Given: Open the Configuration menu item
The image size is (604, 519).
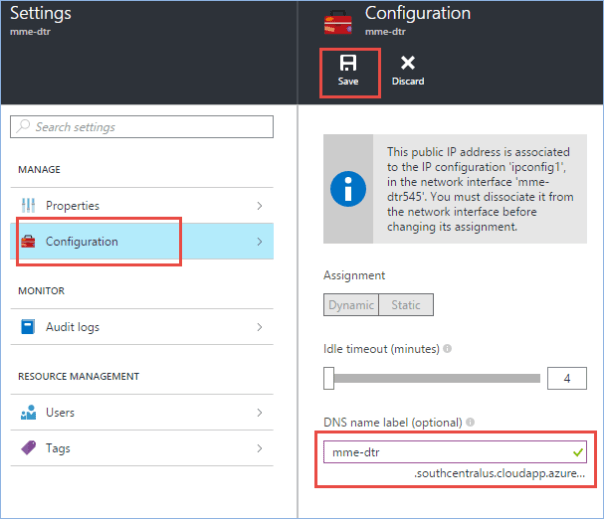Looking at the screenshot, I should click(x=82, y=241).
